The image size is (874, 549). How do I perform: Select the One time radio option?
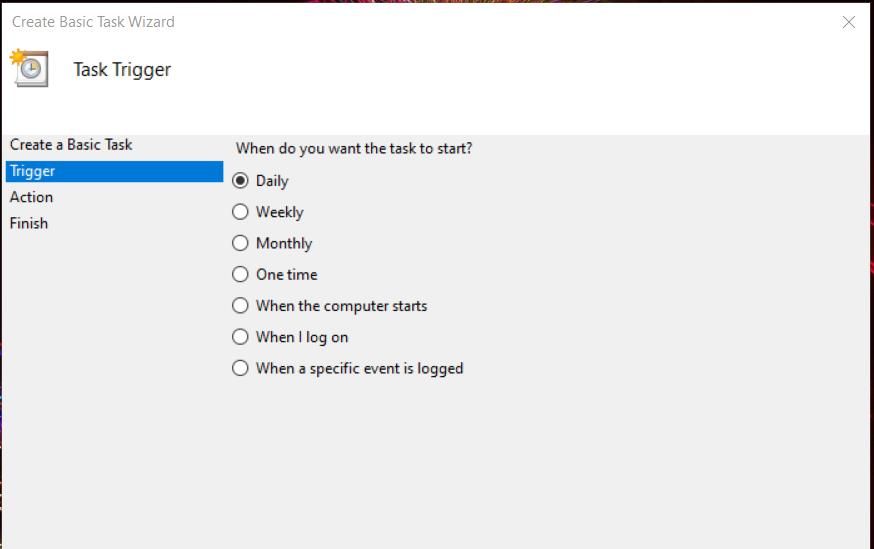[240, 274]
